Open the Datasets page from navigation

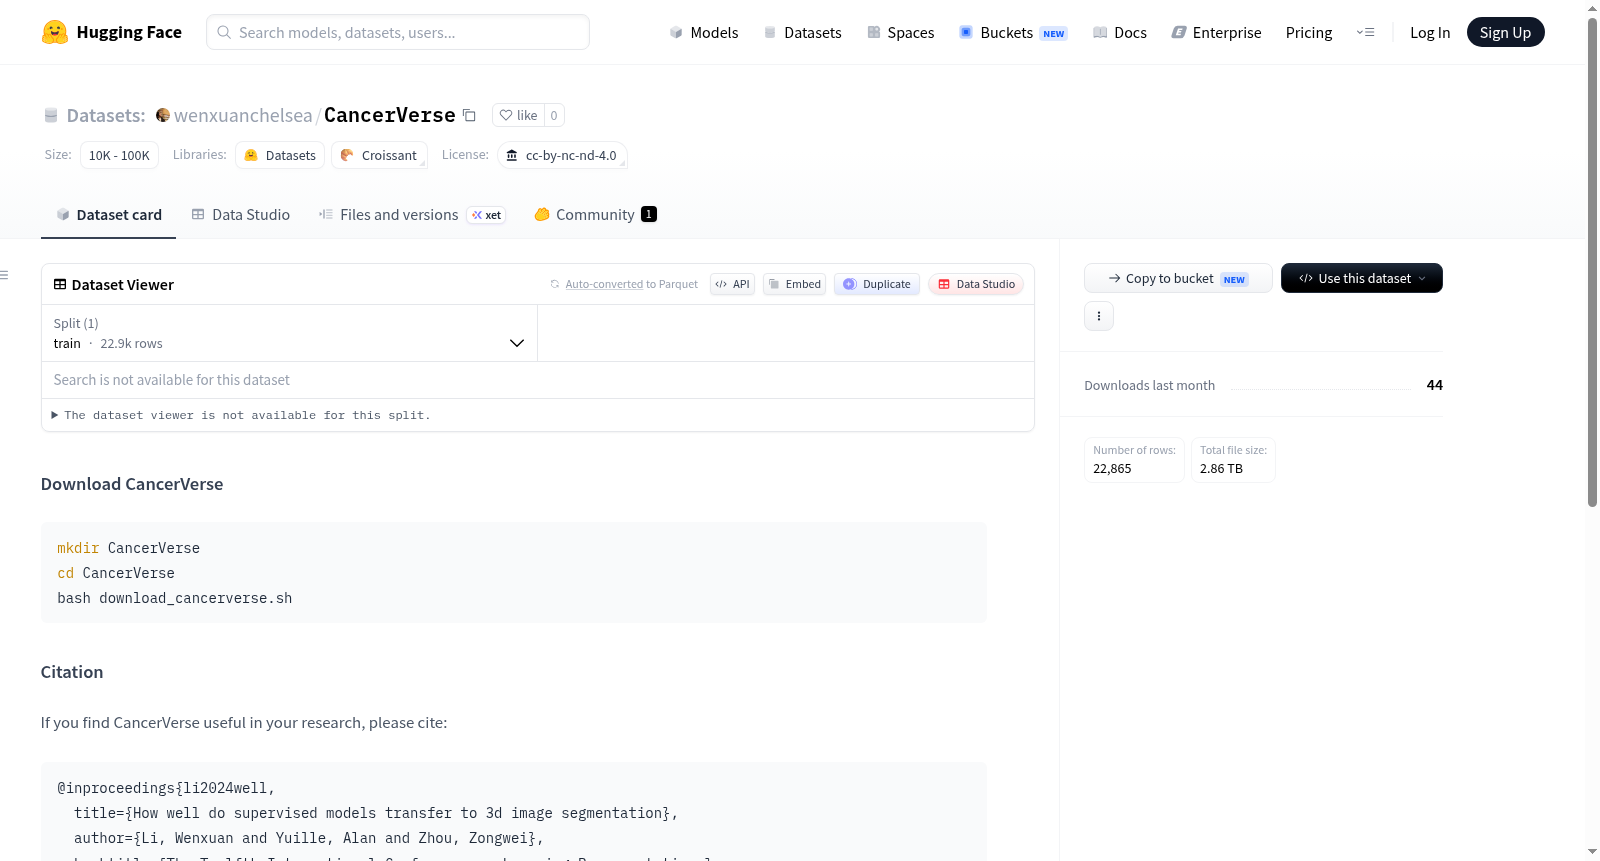802,32
